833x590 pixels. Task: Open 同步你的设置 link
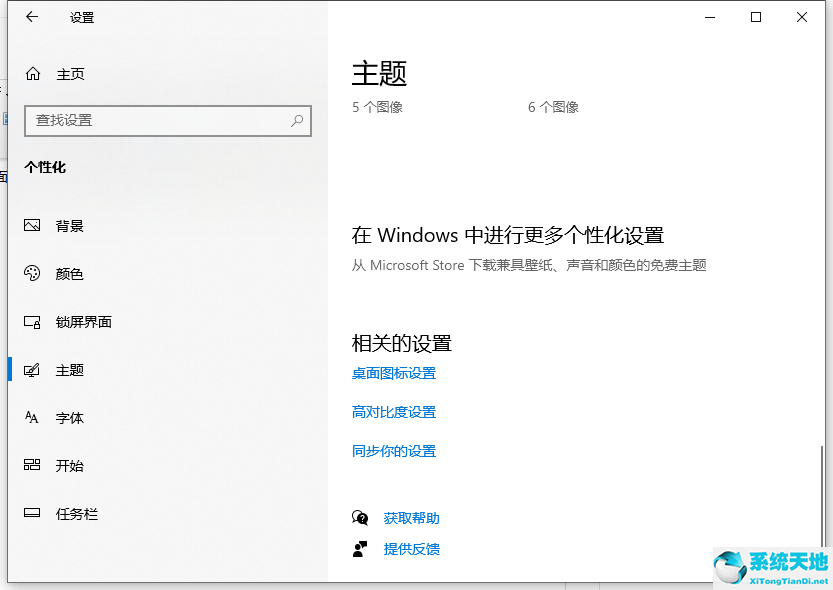[x=394, y=451]
